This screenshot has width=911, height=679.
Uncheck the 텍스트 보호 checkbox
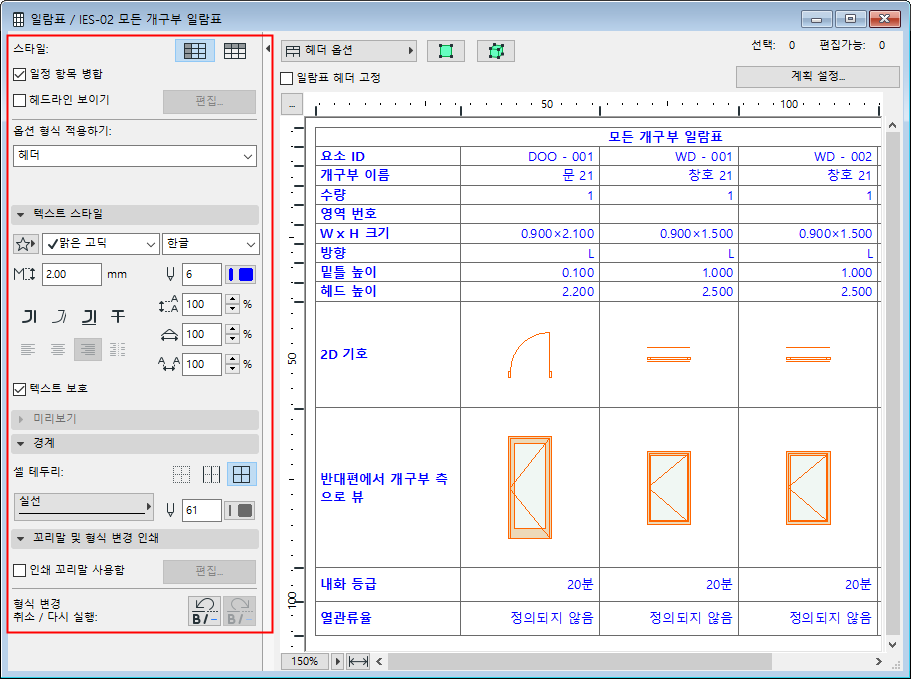pyautogui.click(x=20, y=389)
